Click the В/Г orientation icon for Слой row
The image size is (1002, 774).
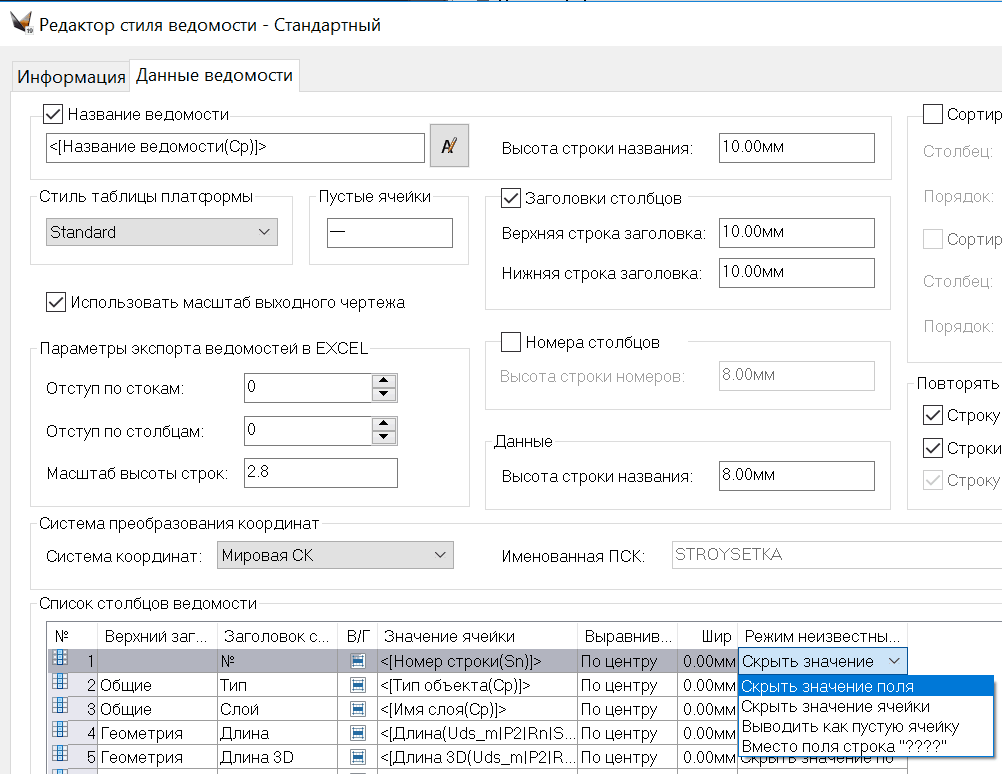coord(358,710)
